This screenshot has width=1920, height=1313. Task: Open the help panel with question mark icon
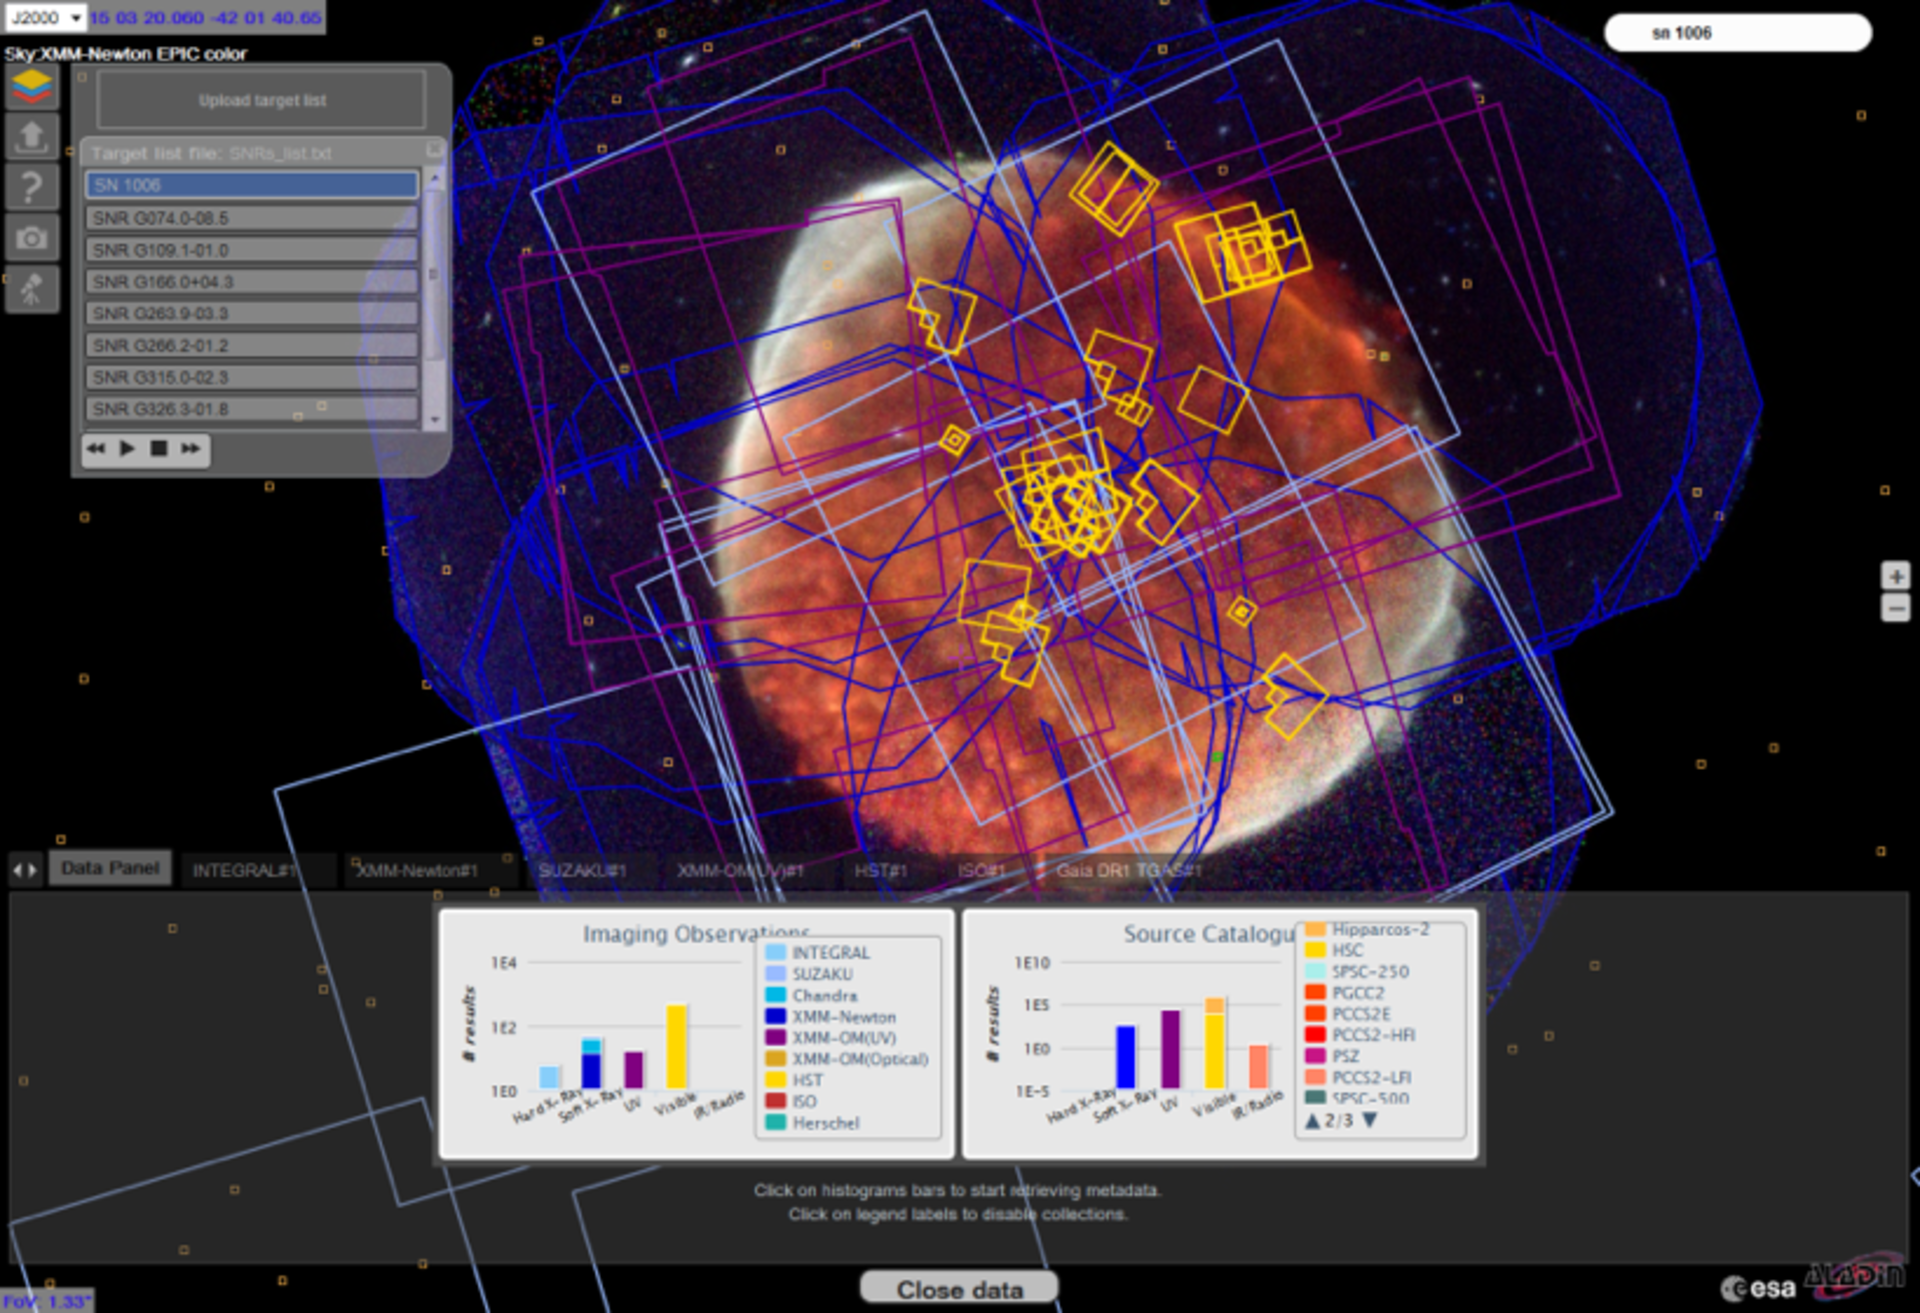pyautogui.click(x=31, y=188)
